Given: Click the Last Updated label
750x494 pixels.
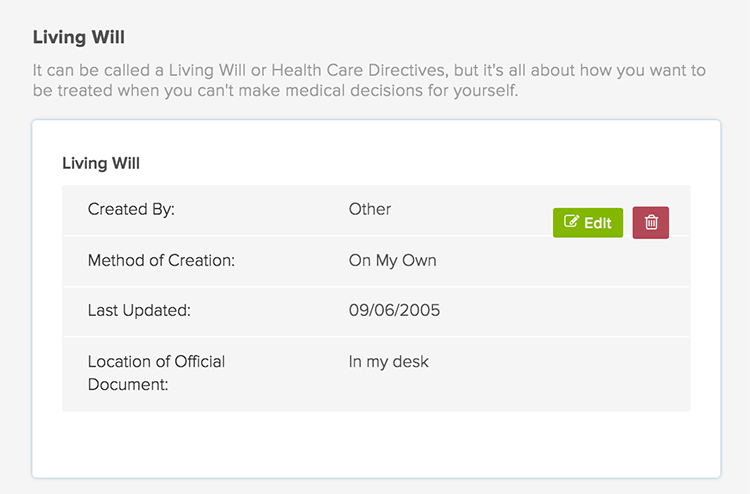Looking at the screenshot, I should pyautogui.click(x=139, y=311).
